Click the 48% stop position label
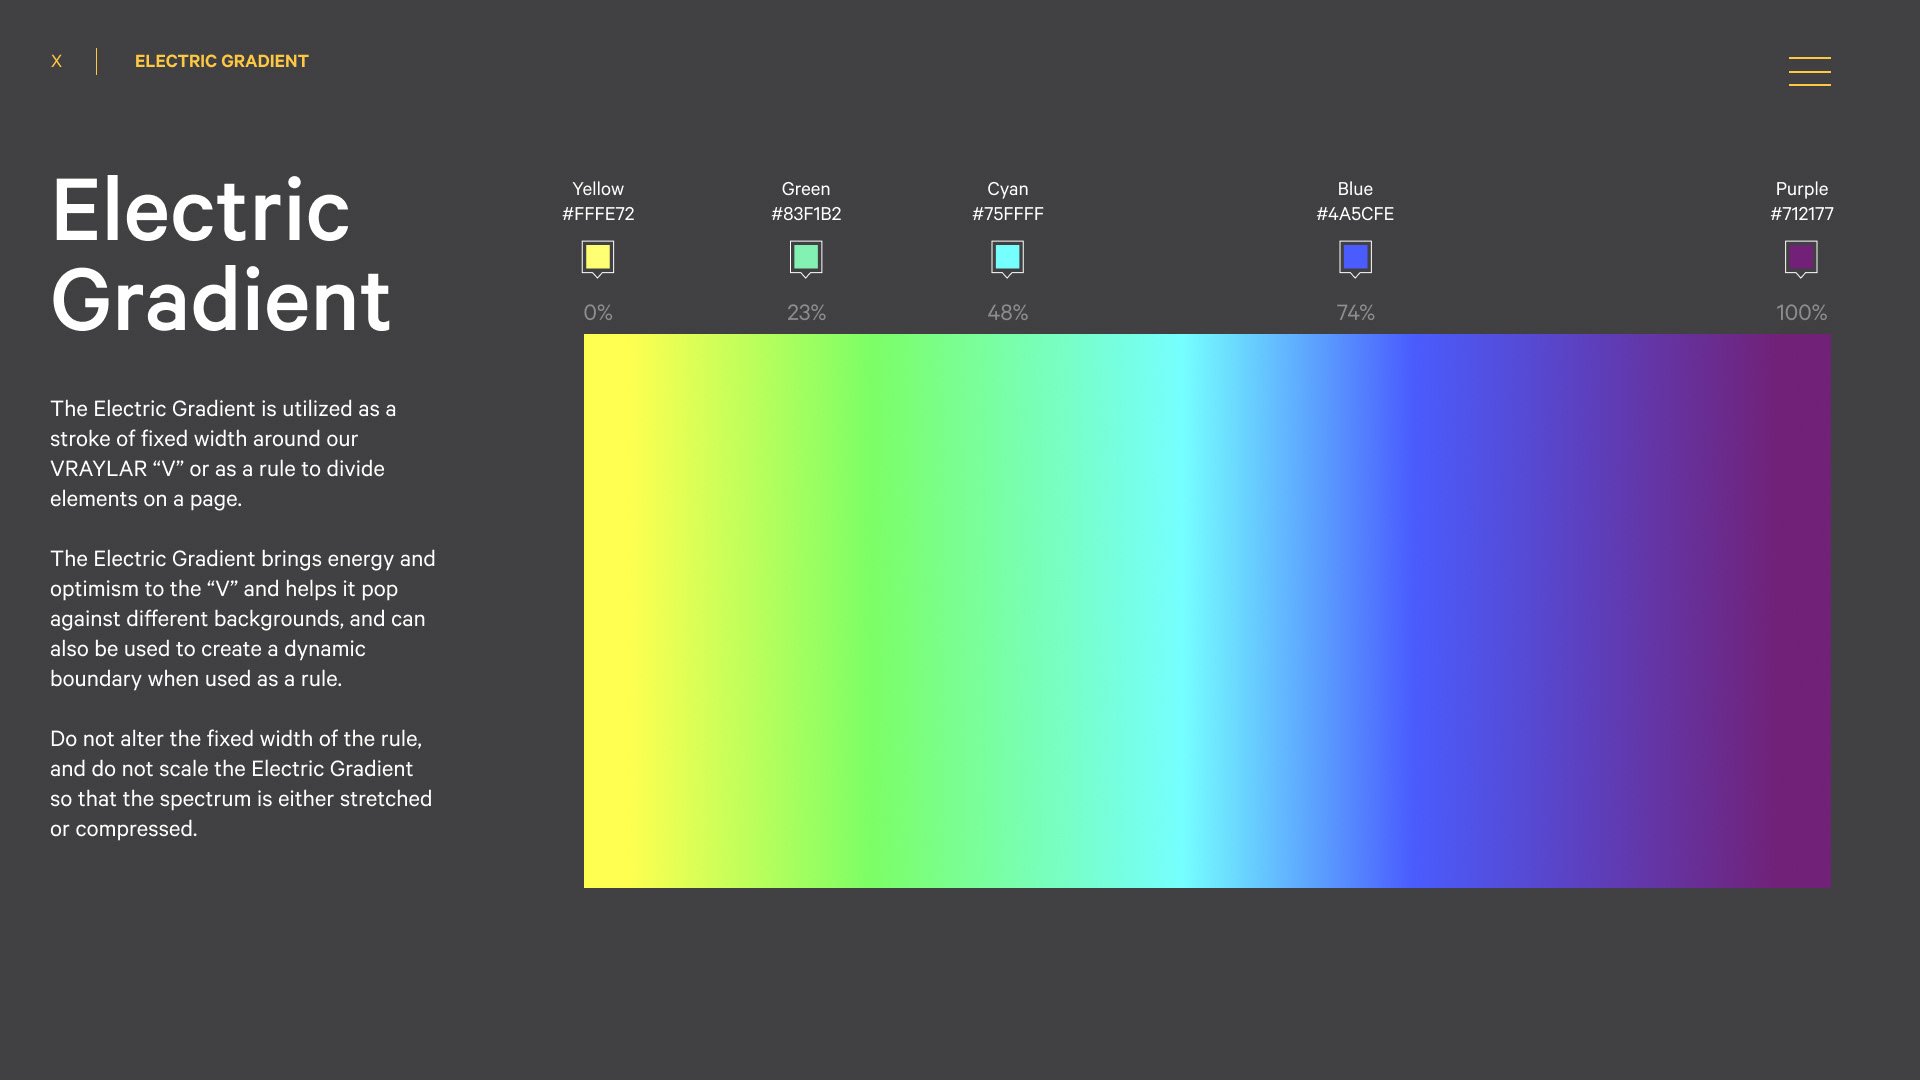 click(1007, 313)
